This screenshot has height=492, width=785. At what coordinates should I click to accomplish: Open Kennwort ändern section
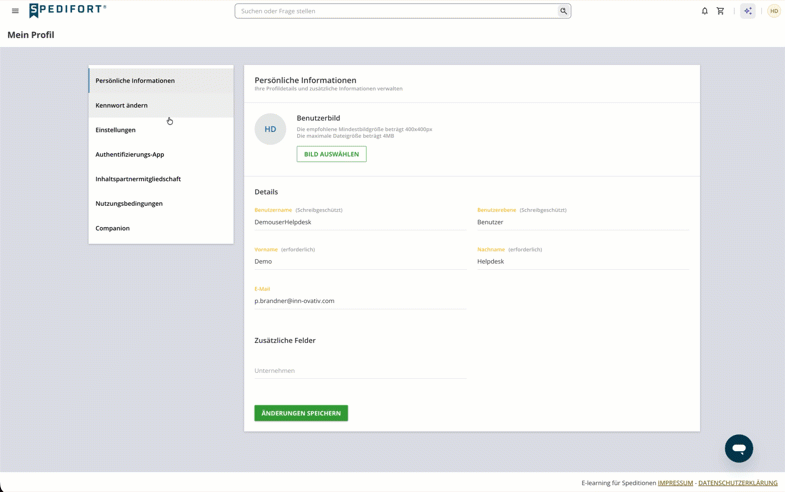tap(161, 105)
